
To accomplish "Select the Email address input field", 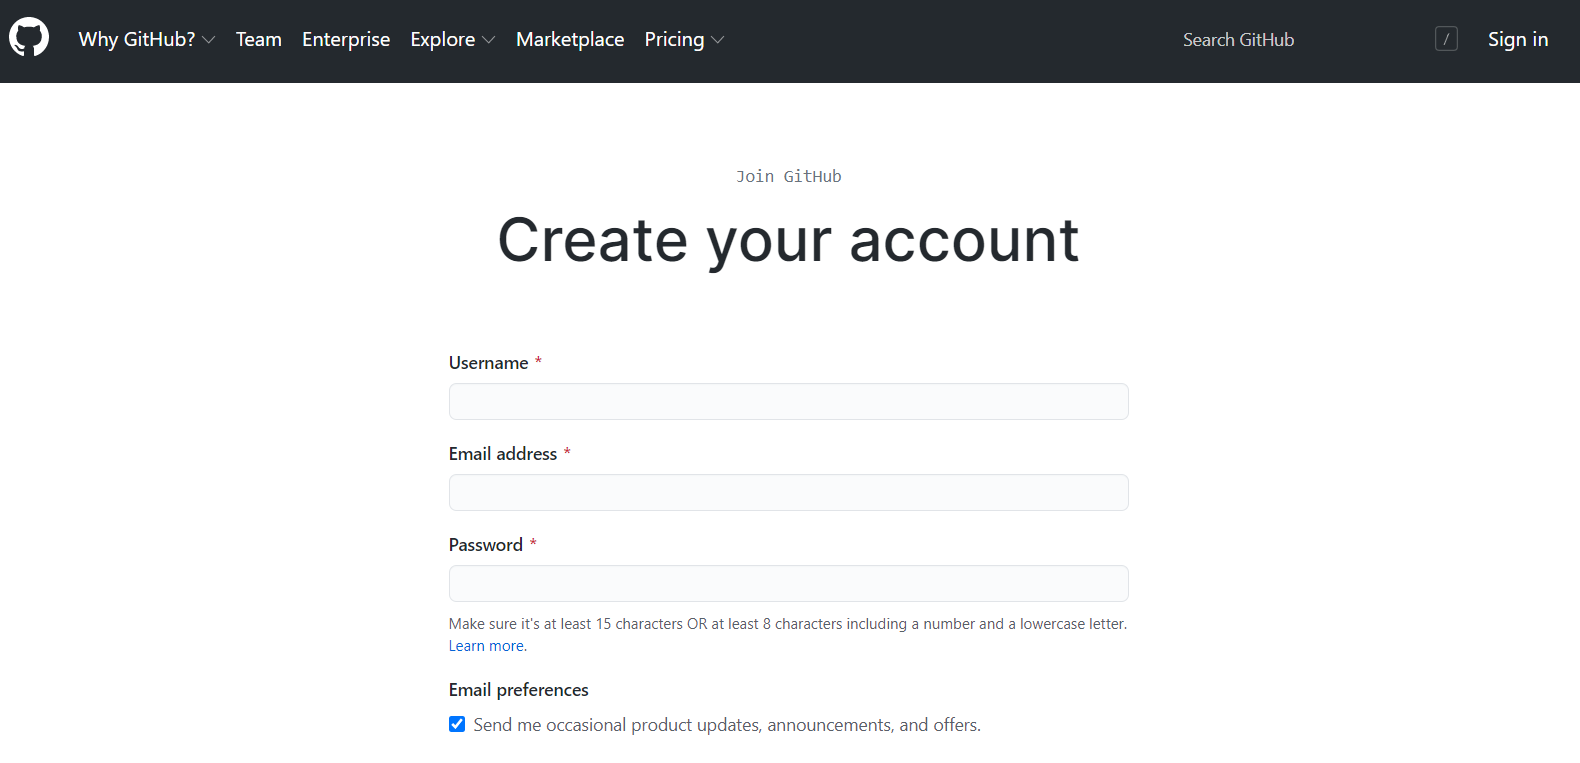I will [789, 493].
